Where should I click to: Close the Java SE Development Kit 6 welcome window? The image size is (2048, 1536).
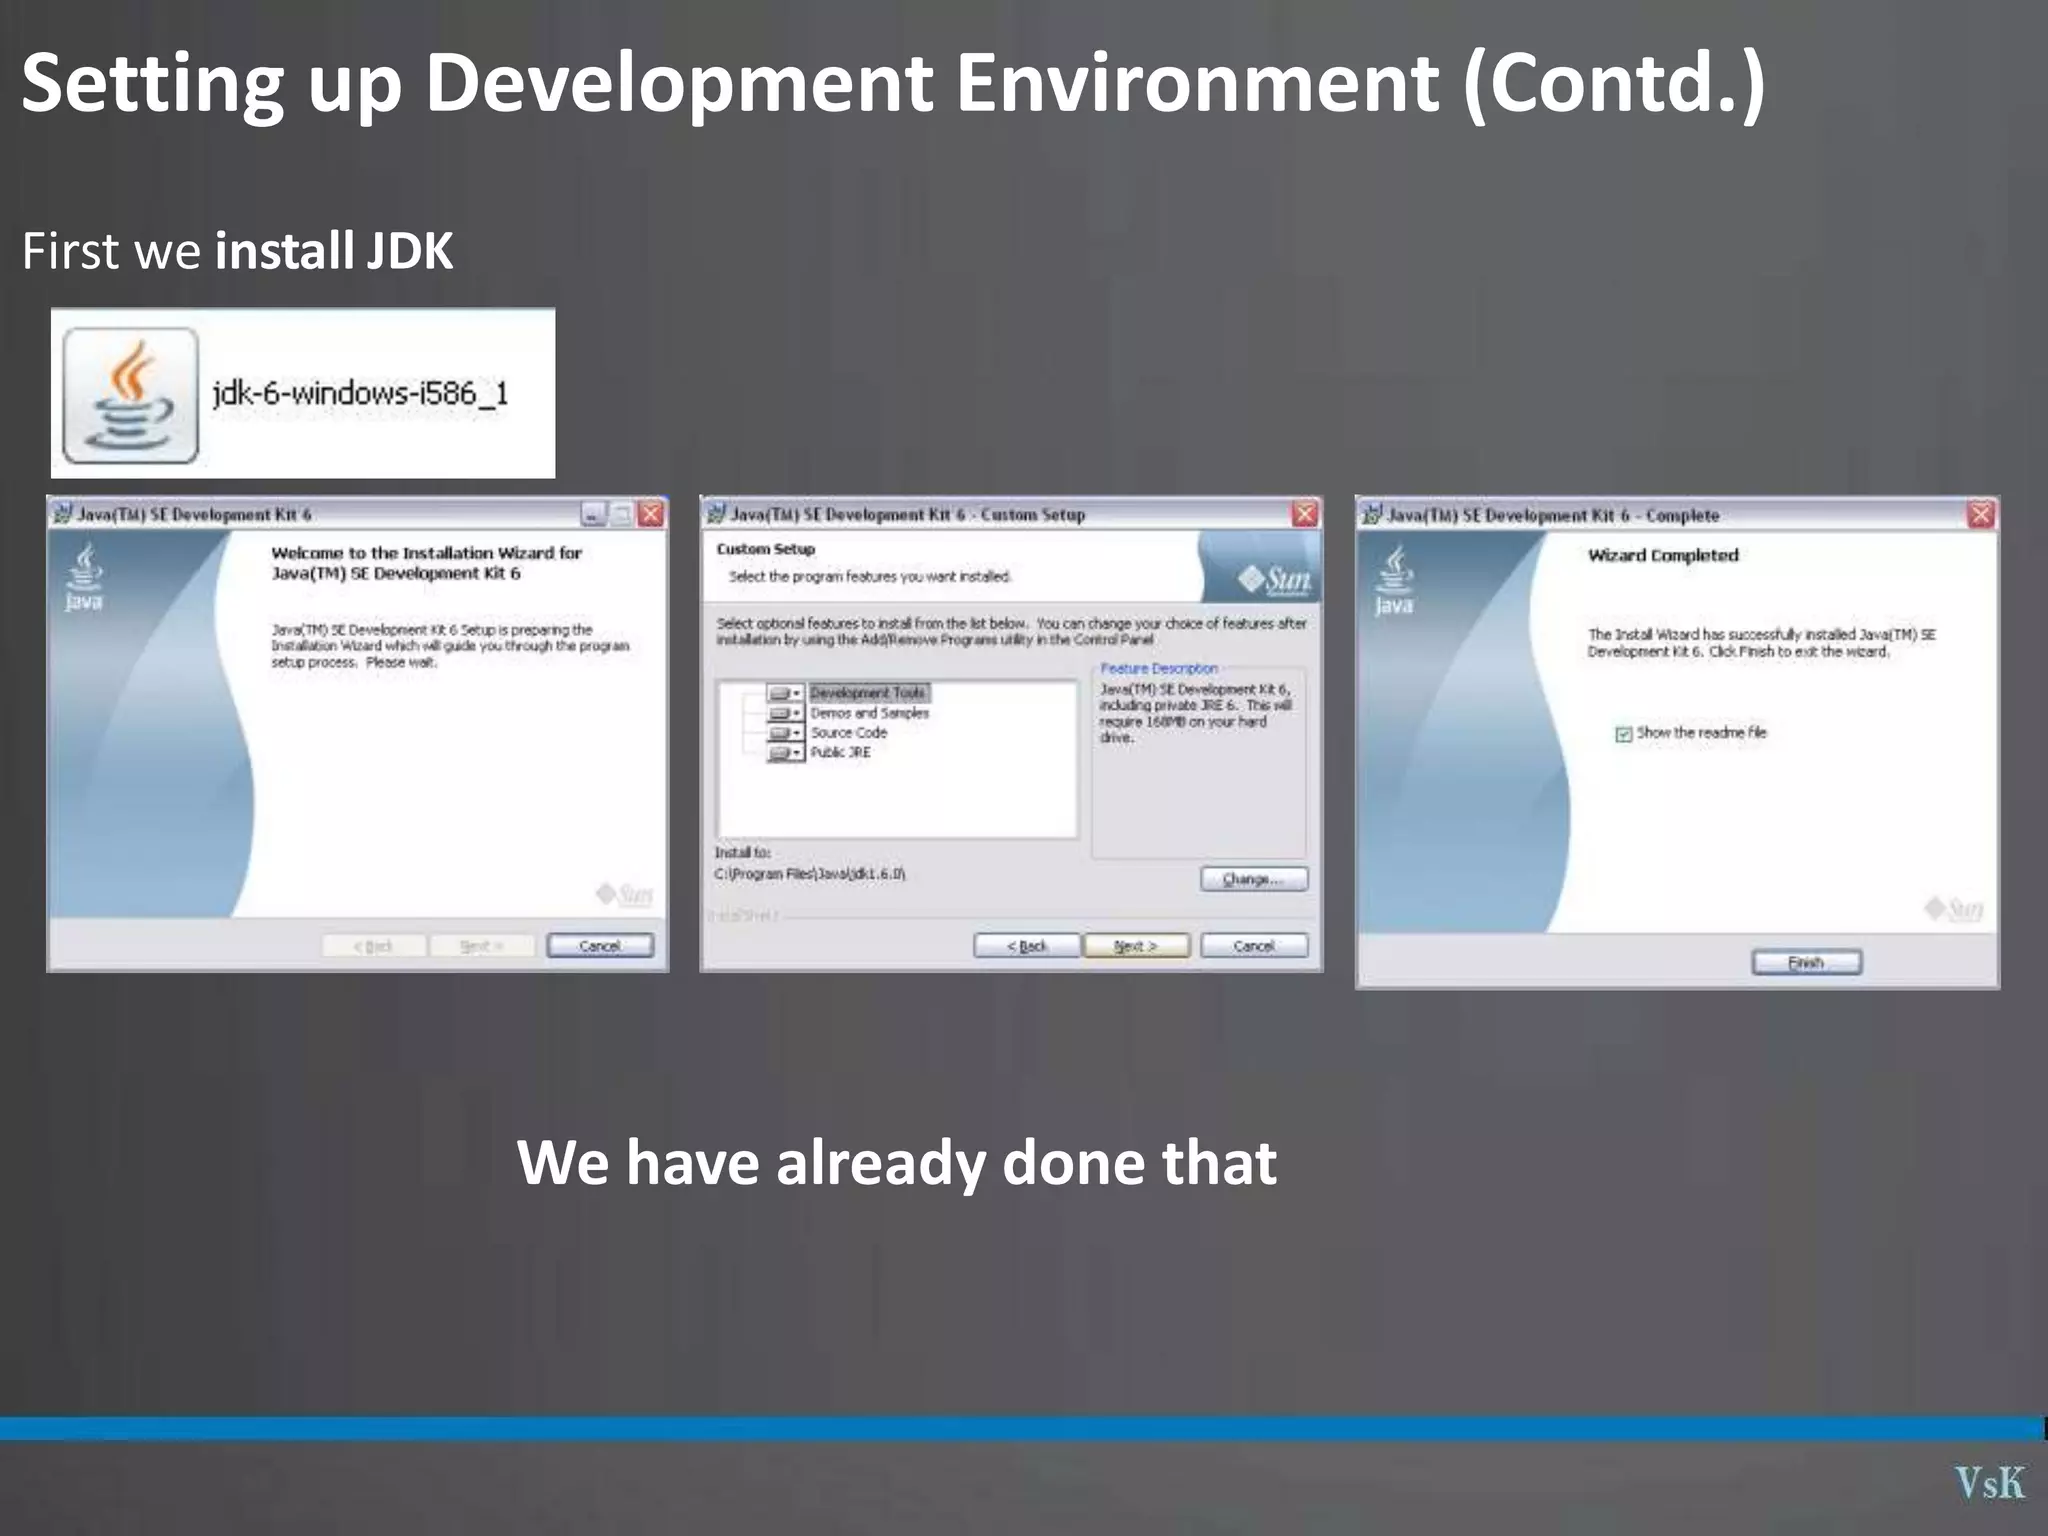pyautogui.click(x=651, y=514)
